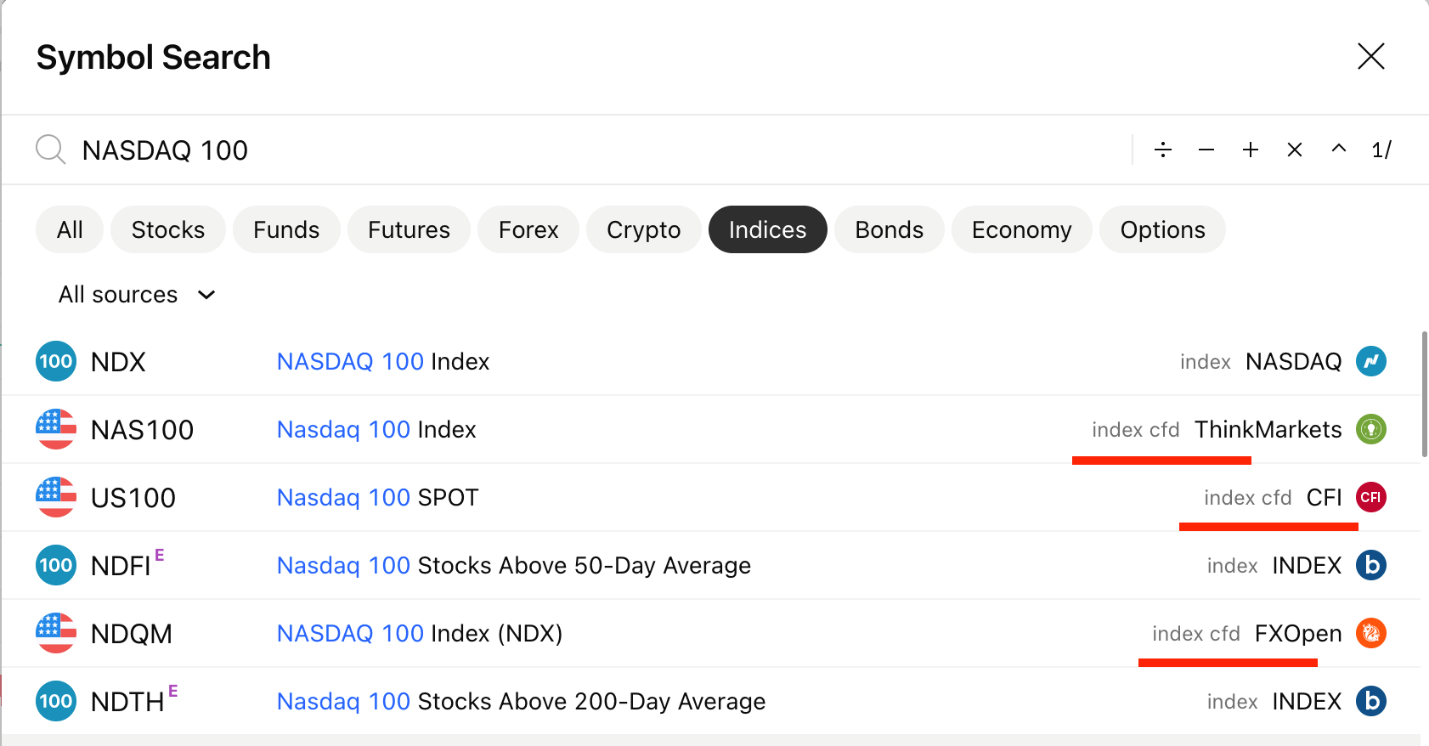Insert the multiplication operator symbol

[x=1294, y=150]
